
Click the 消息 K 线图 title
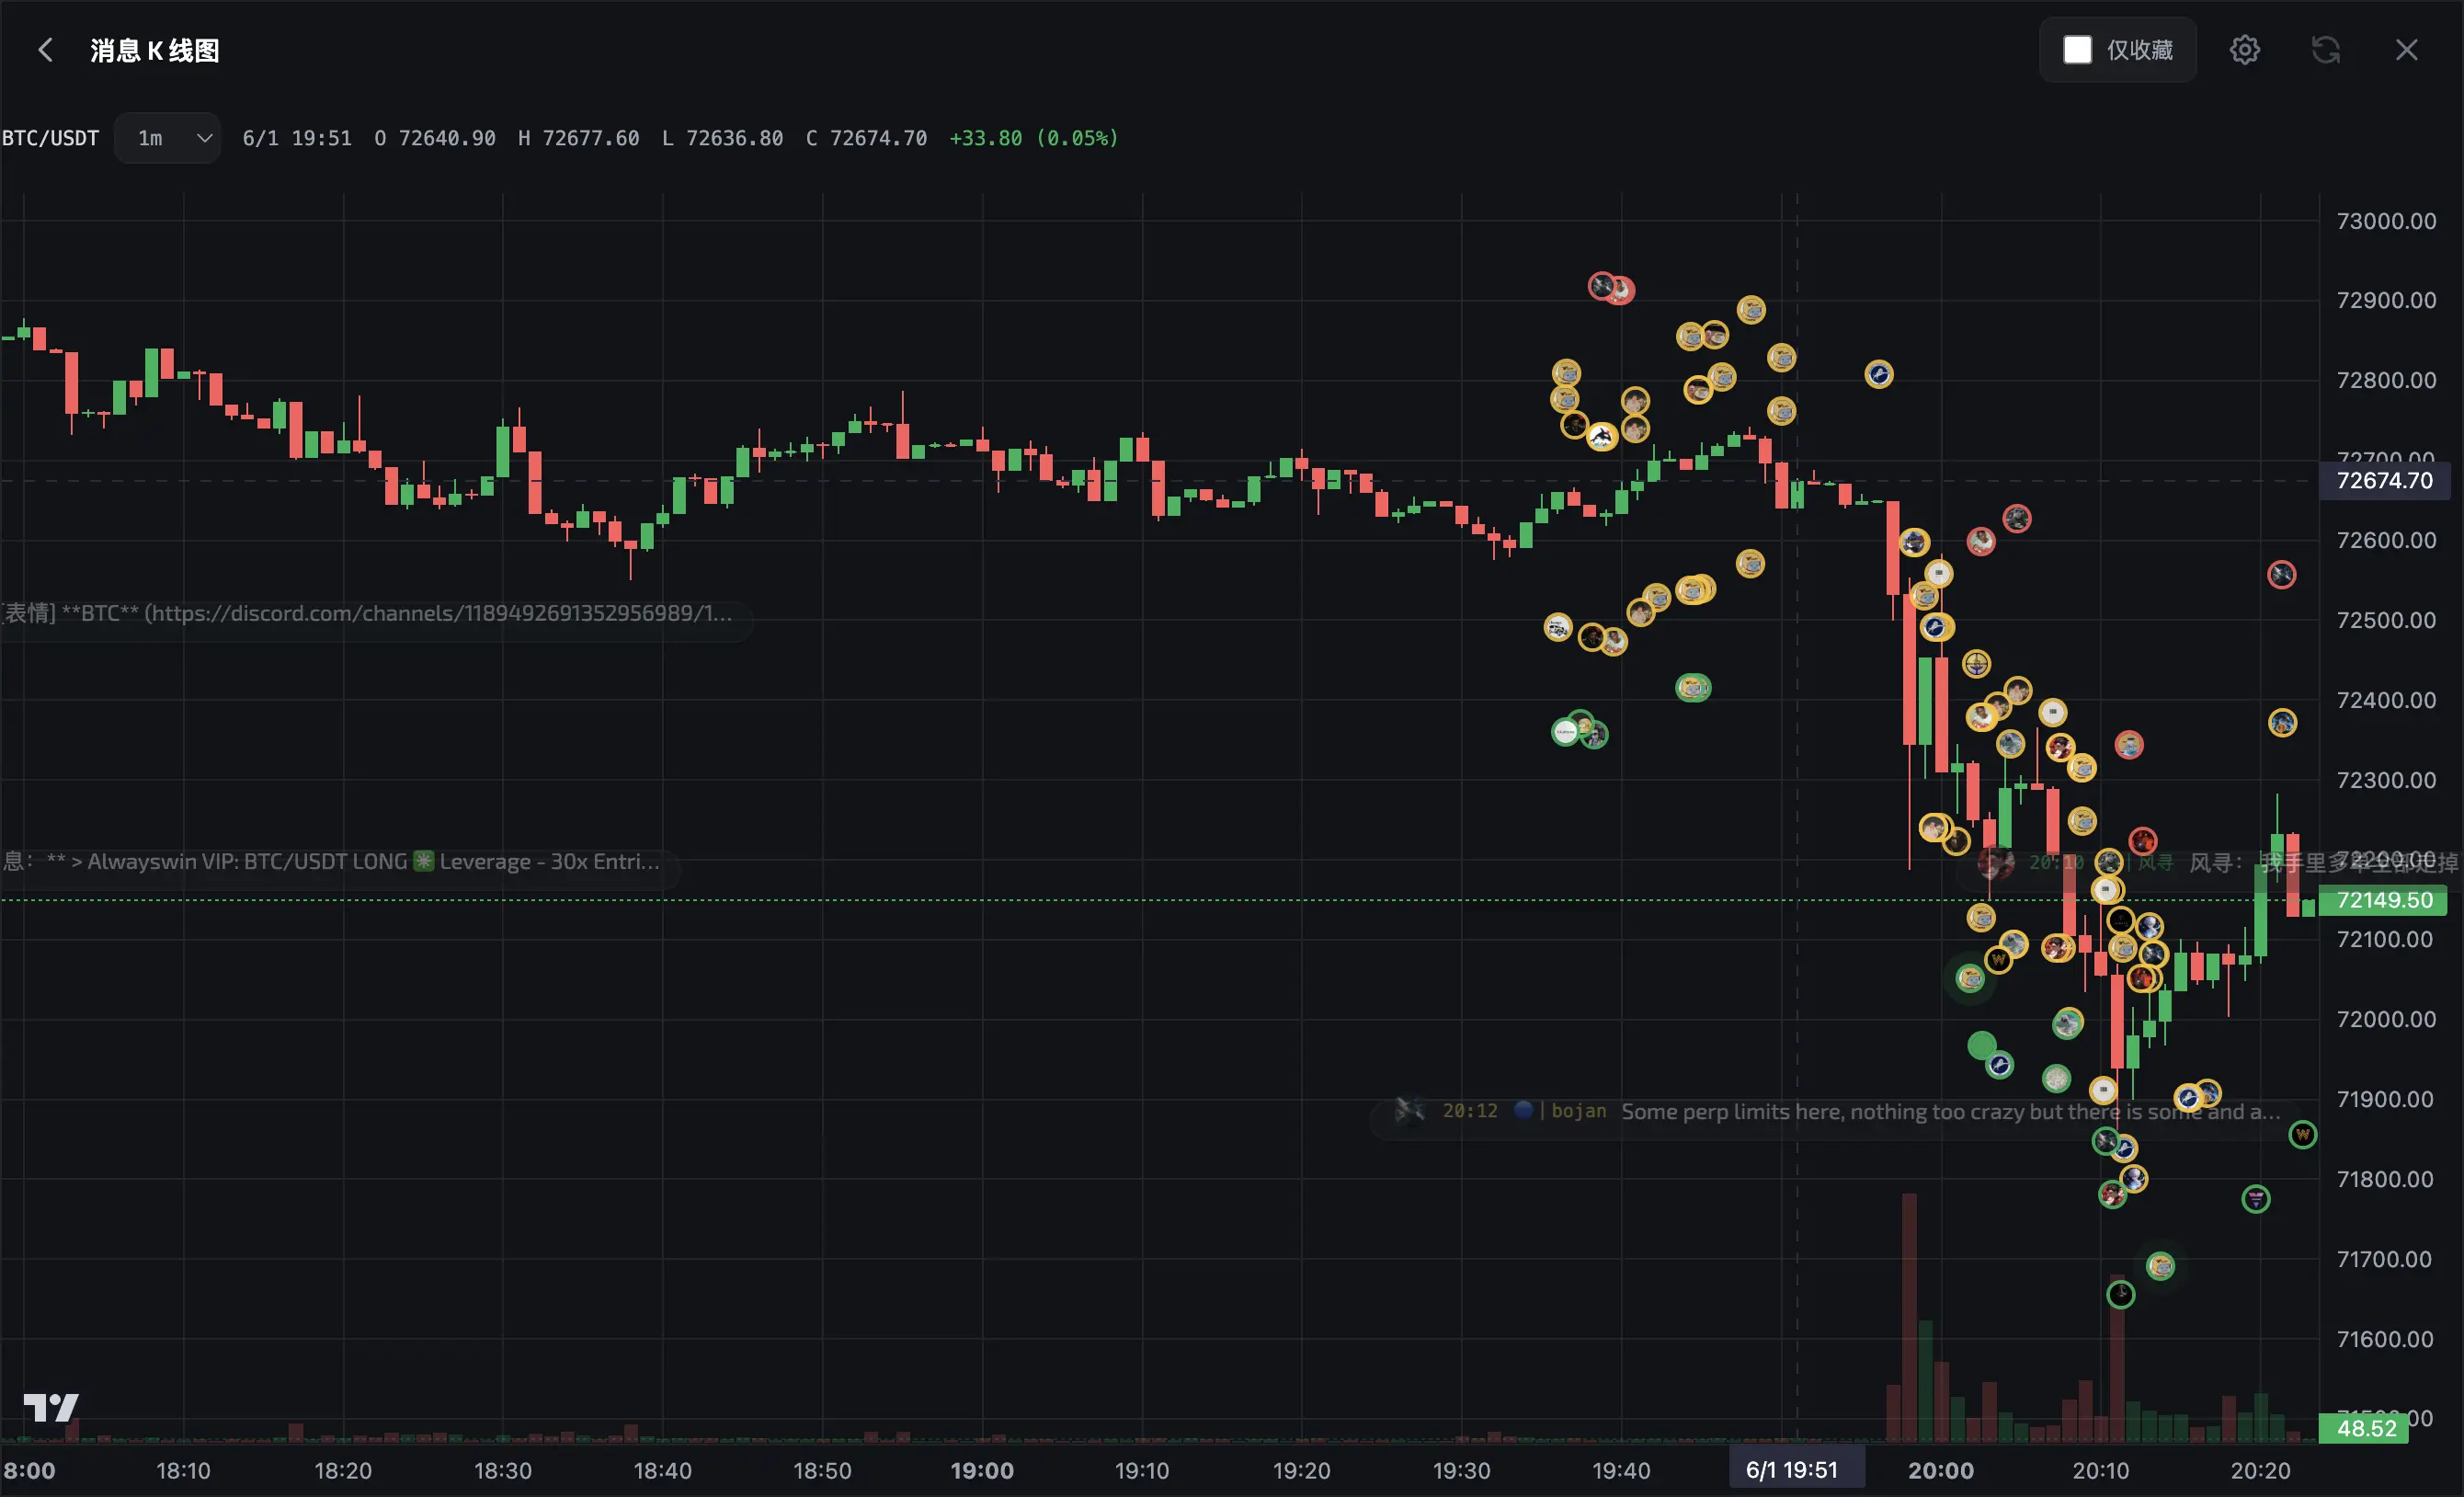pyautogui.click(x=155, y=50)
